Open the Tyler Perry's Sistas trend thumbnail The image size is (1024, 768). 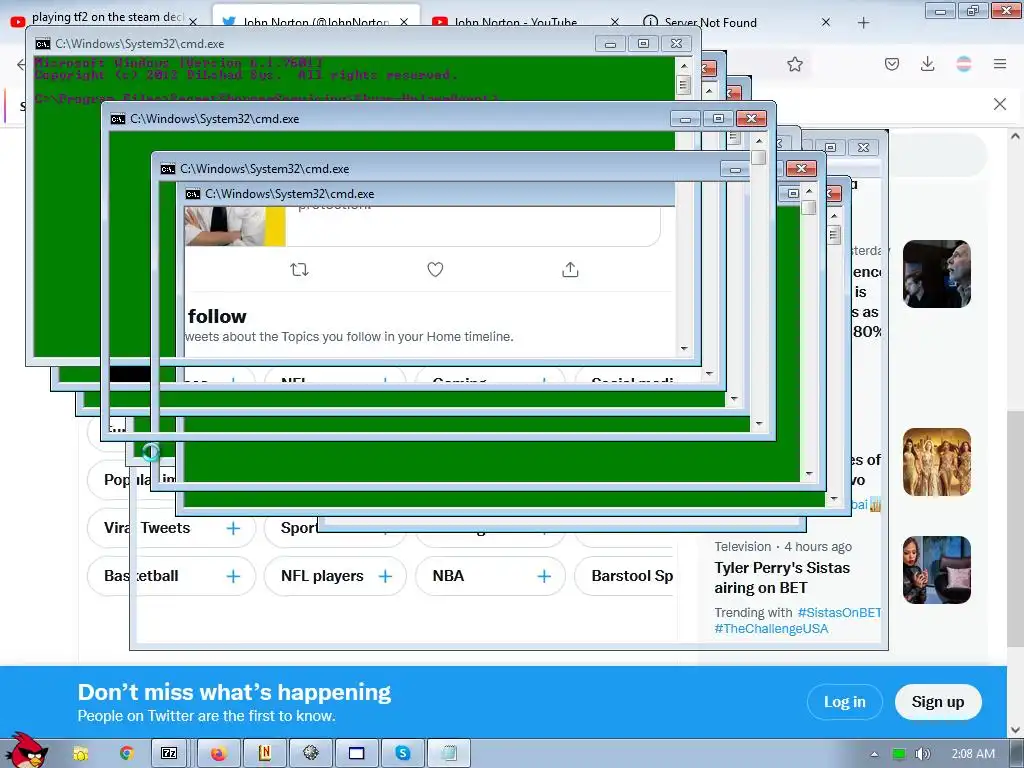pos(936,570)
